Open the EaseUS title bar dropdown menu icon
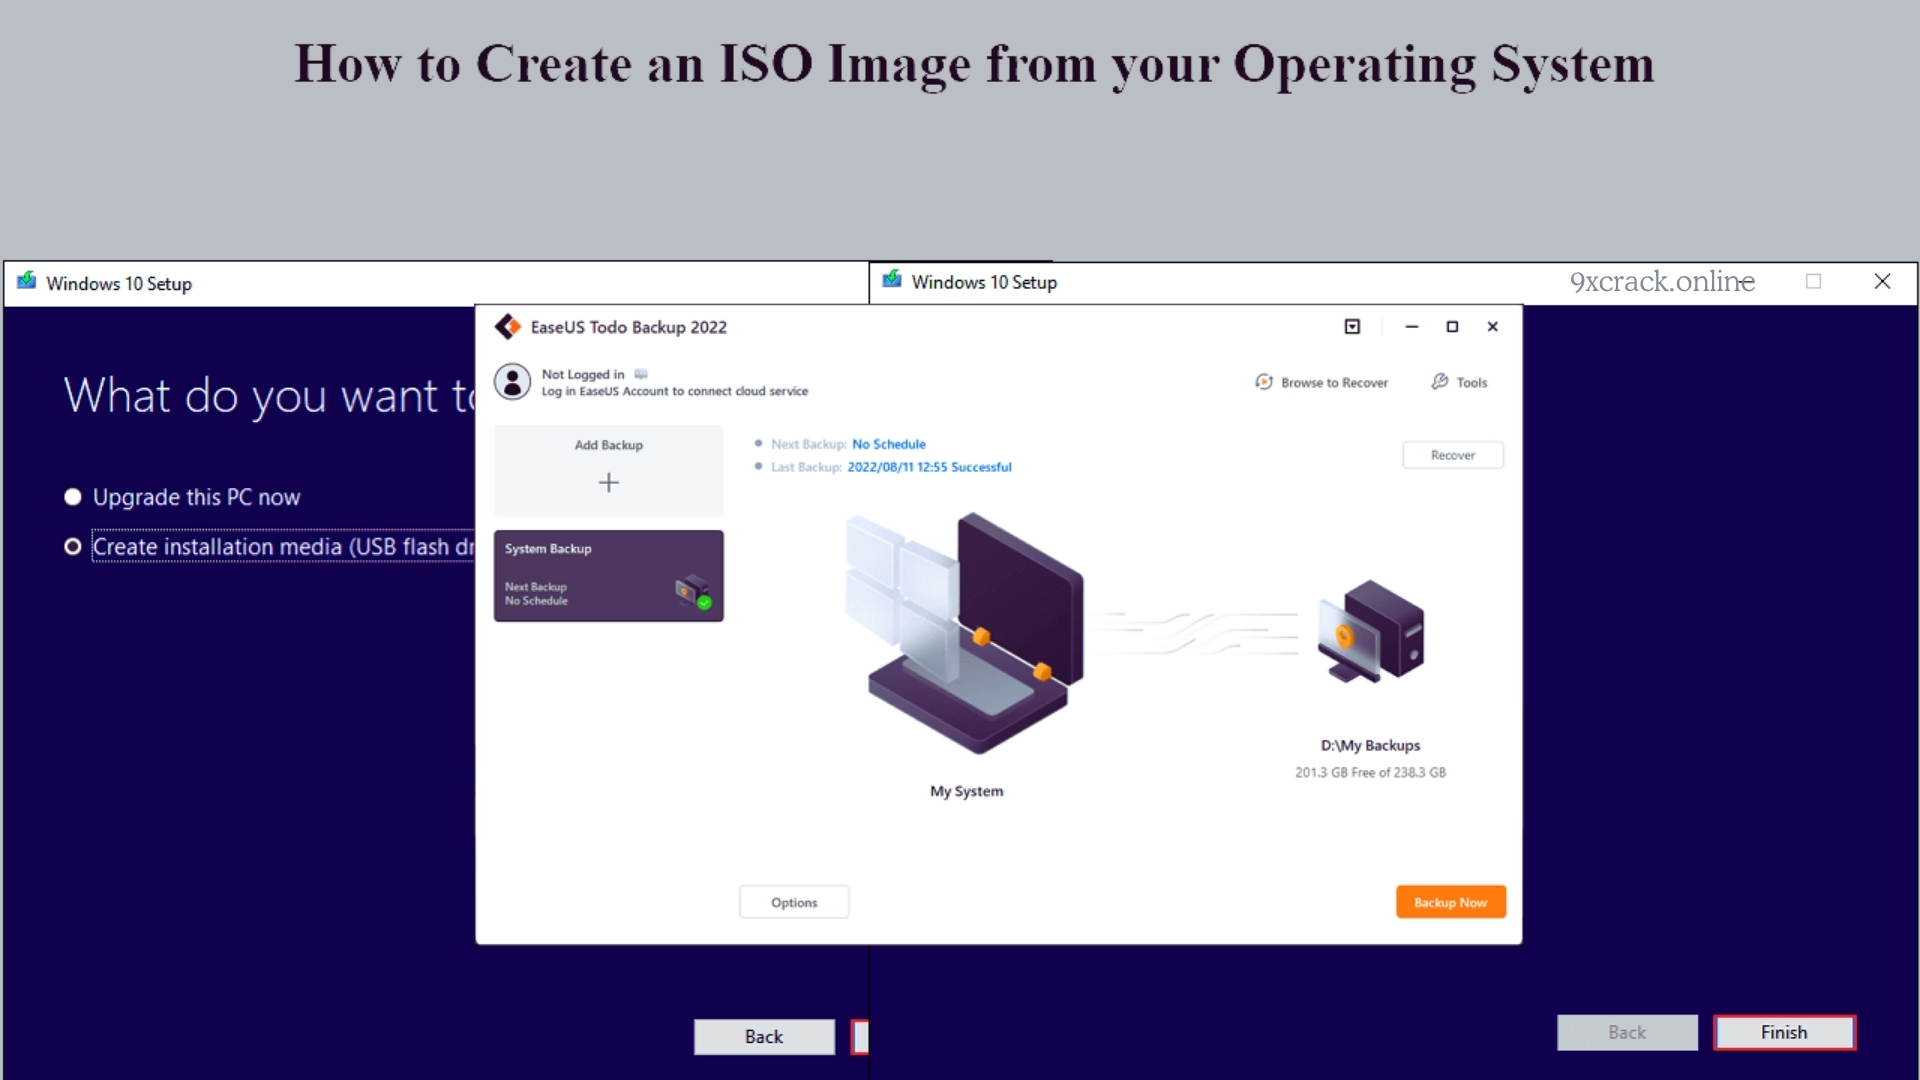 1352,327
